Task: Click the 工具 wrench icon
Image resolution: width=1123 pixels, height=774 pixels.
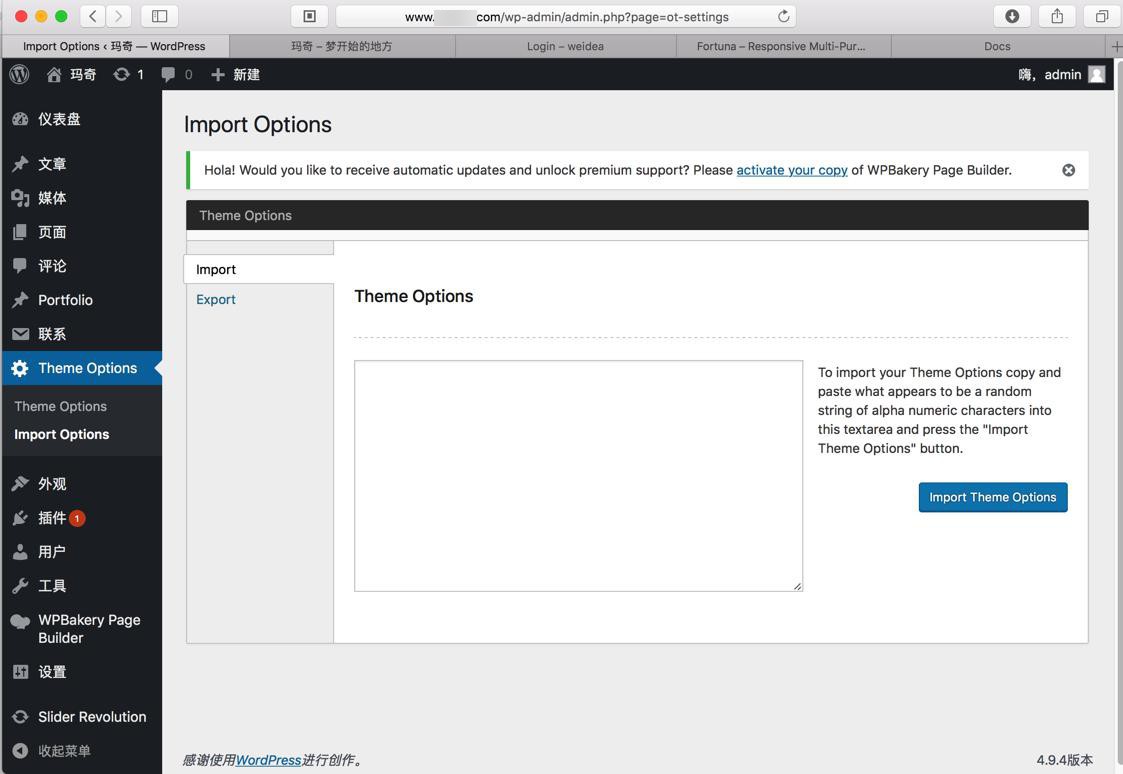Action: [x=20, y=586]
